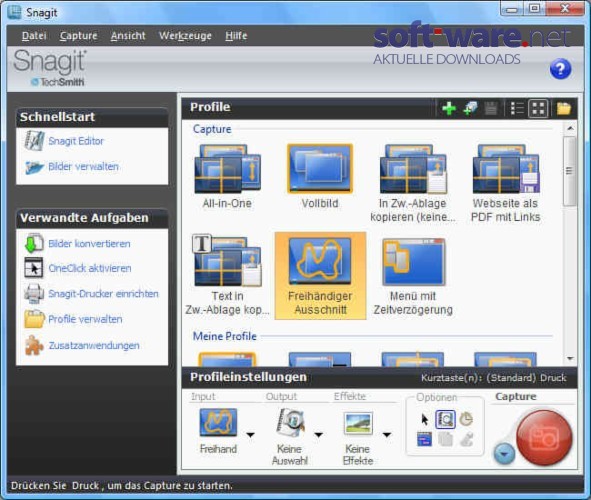Expand the Keine Effekte effects dropdown
This screenshot has width=591, height=500.
(387, 435)
